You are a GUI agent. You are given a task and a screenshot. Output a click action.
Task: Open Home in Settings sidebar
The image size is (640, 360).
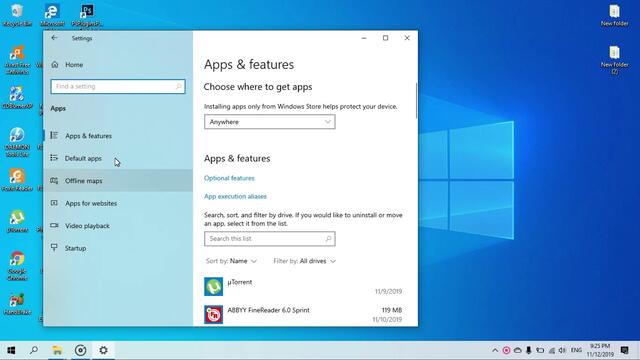click(74, 64)
